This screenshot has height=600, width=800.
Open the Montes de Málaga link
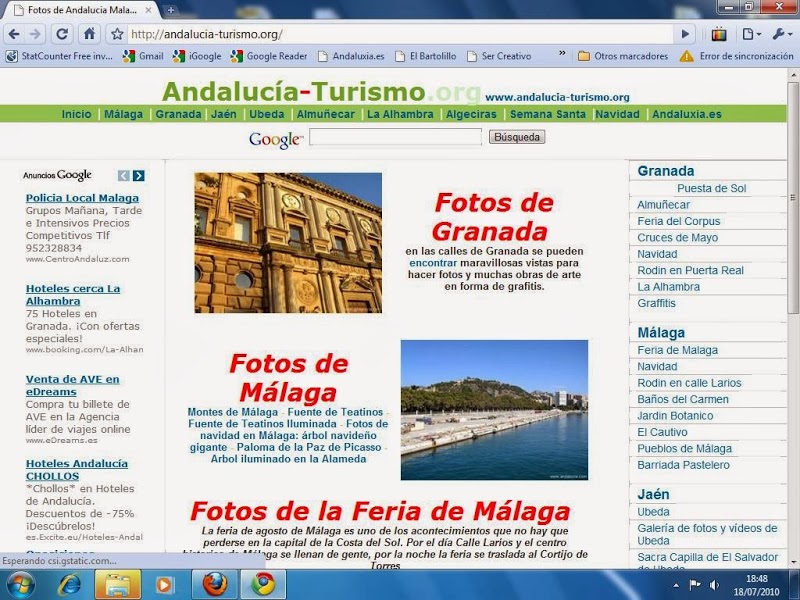(x=233, y=412)
